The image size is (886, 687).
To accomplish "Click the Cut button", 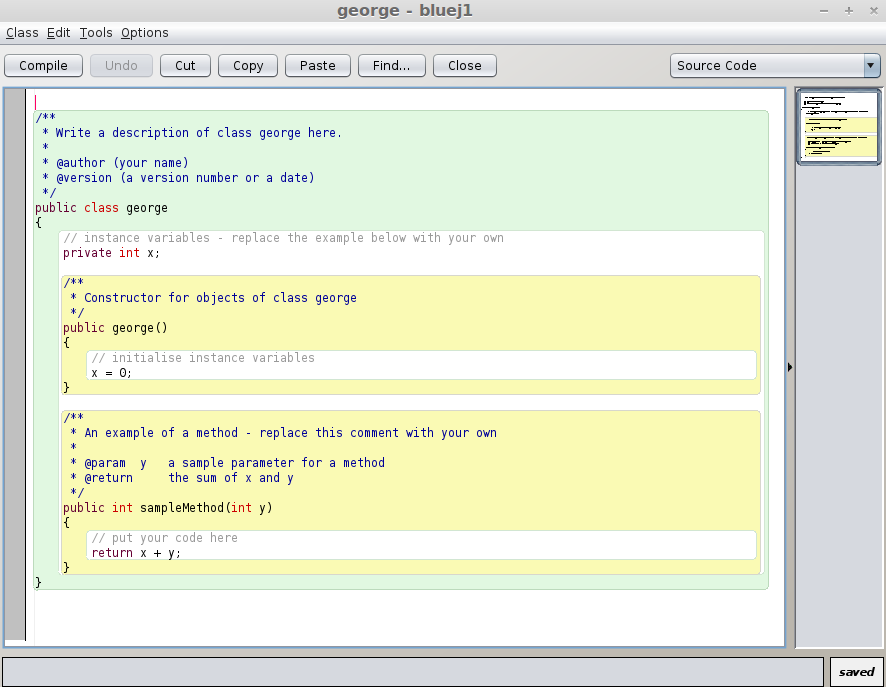I will [185, 66].
